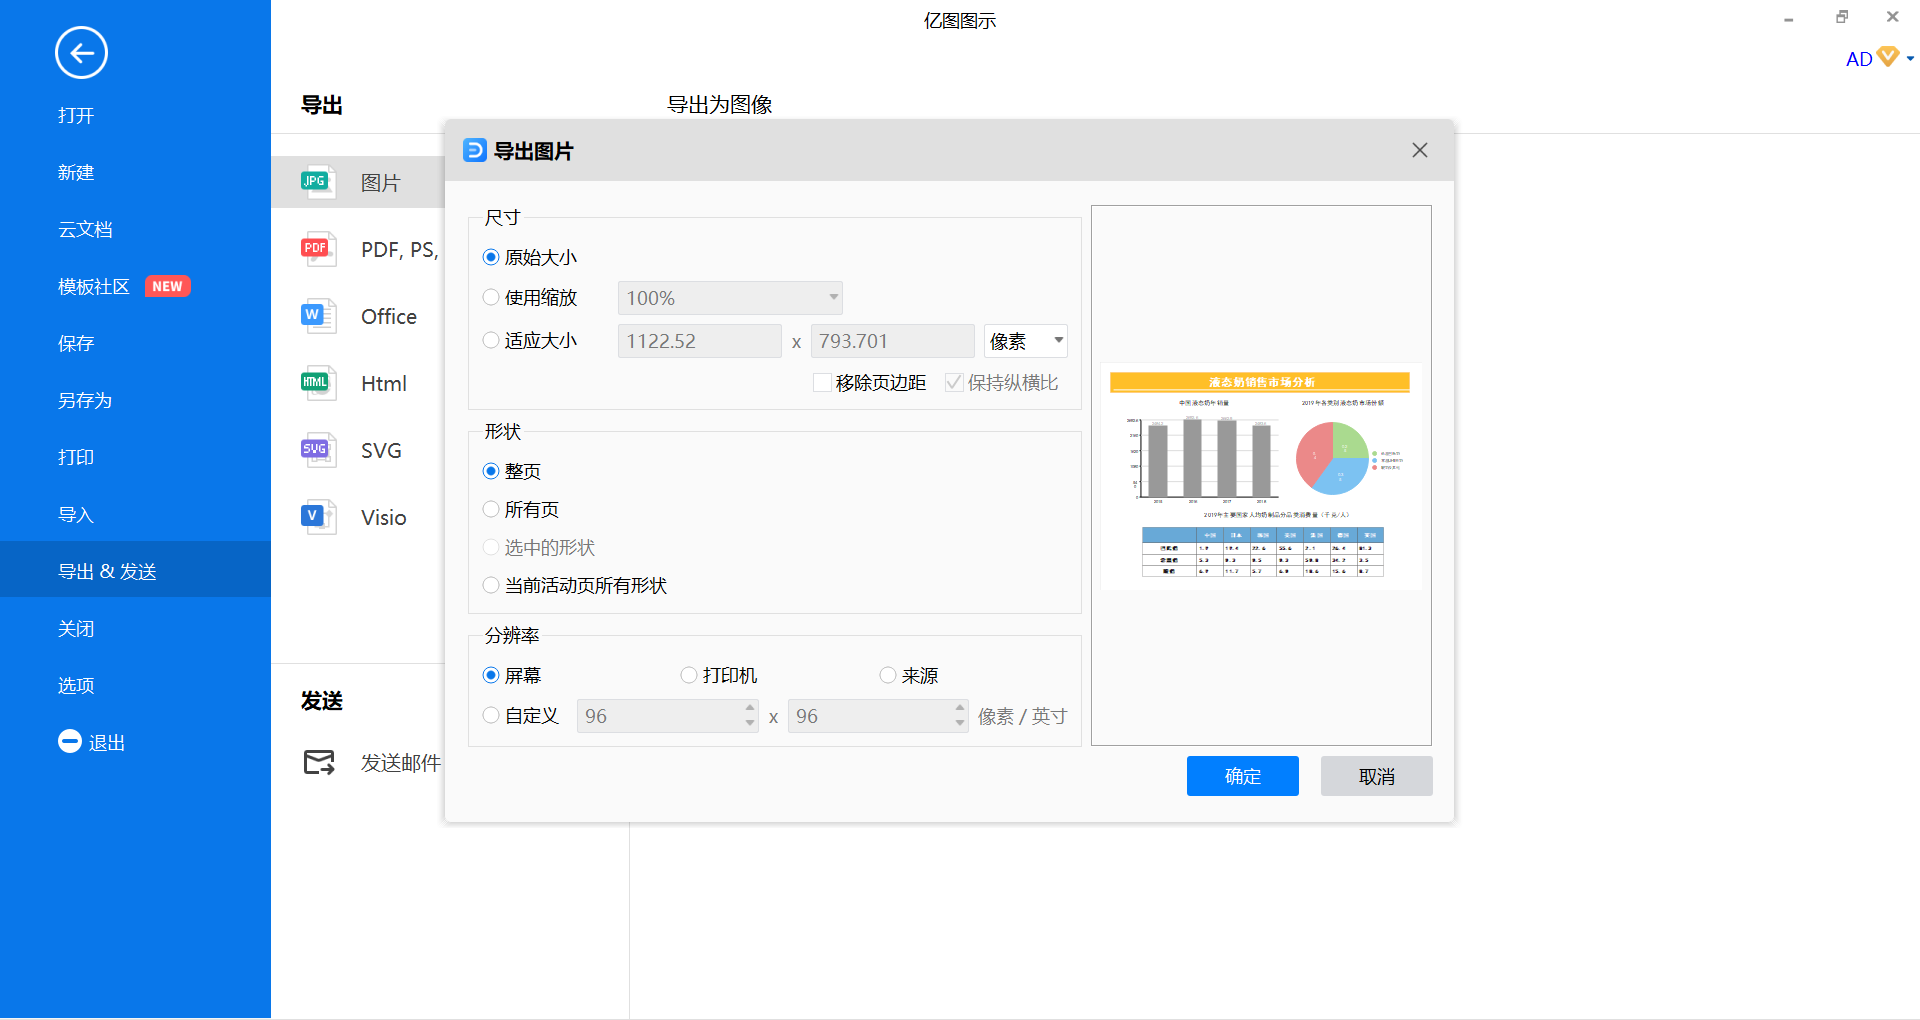
Task: Select the Visio export file icon
Action: [x=318, y=517]
